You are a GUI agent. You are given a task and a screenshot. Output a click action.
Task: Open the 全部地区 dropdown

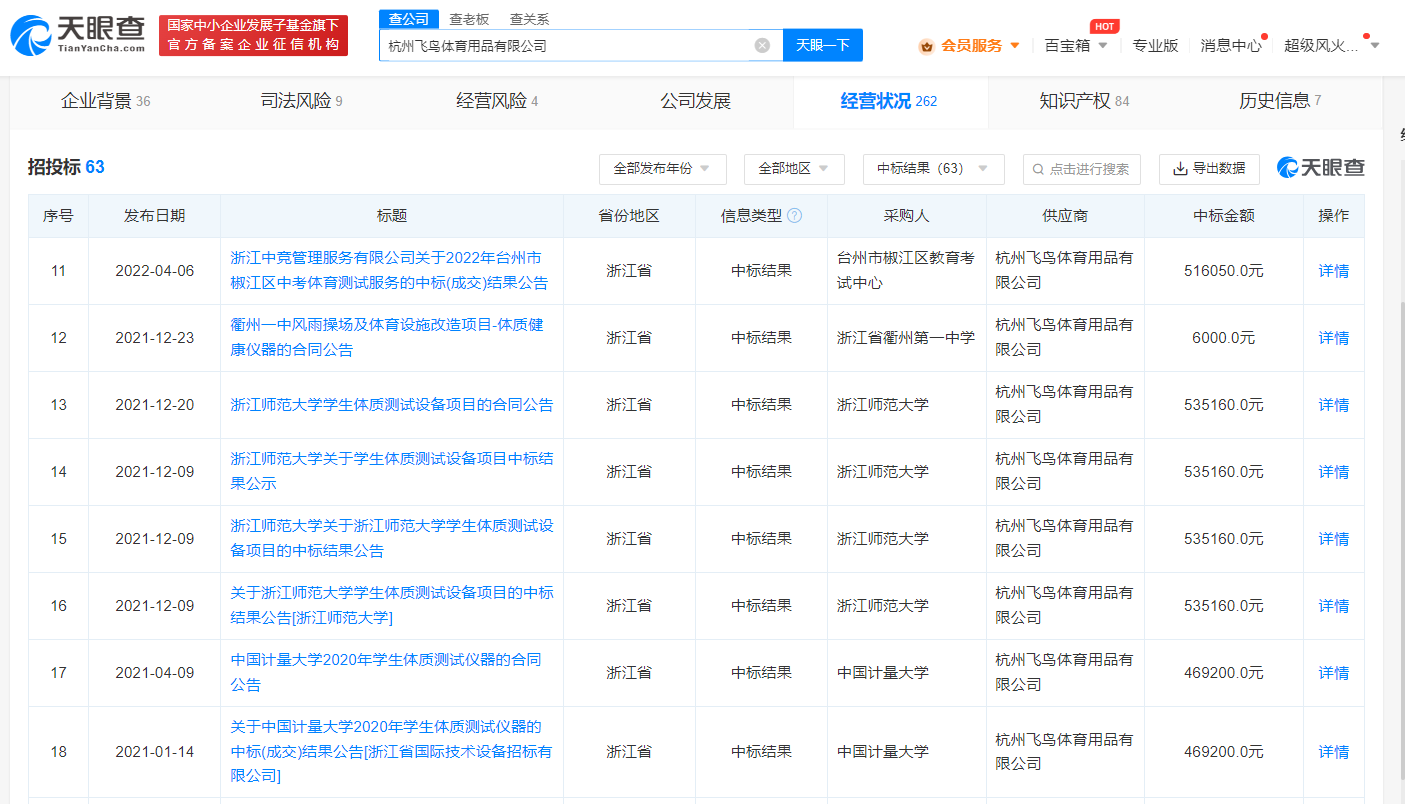point(794,169)
